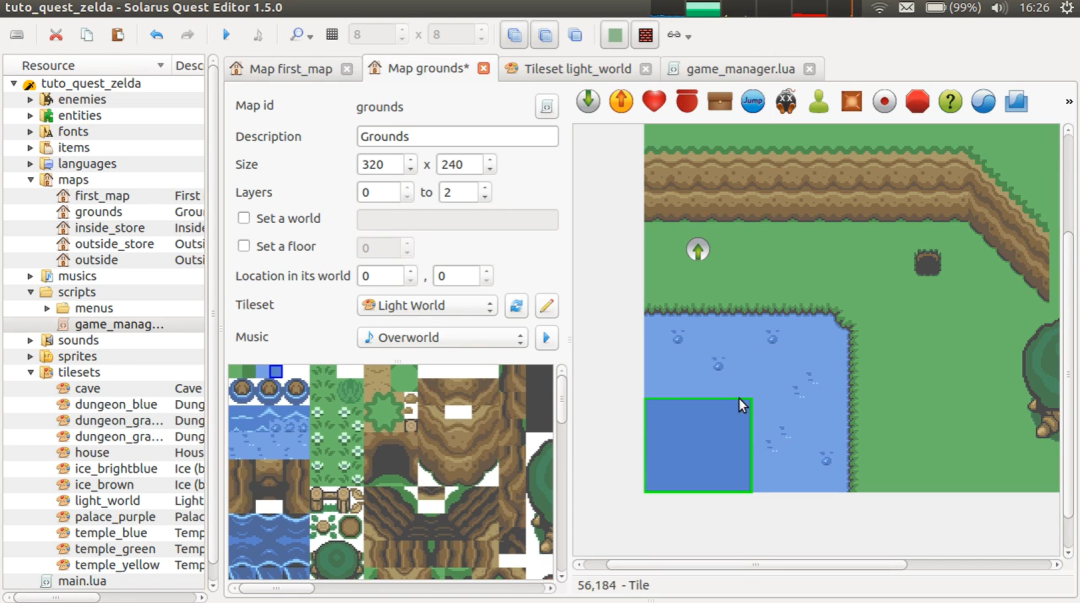Image resolution: width=1080 pixels, height=603 pixels.
Task: Add a pickable heart entity
Action: [654, 101]
